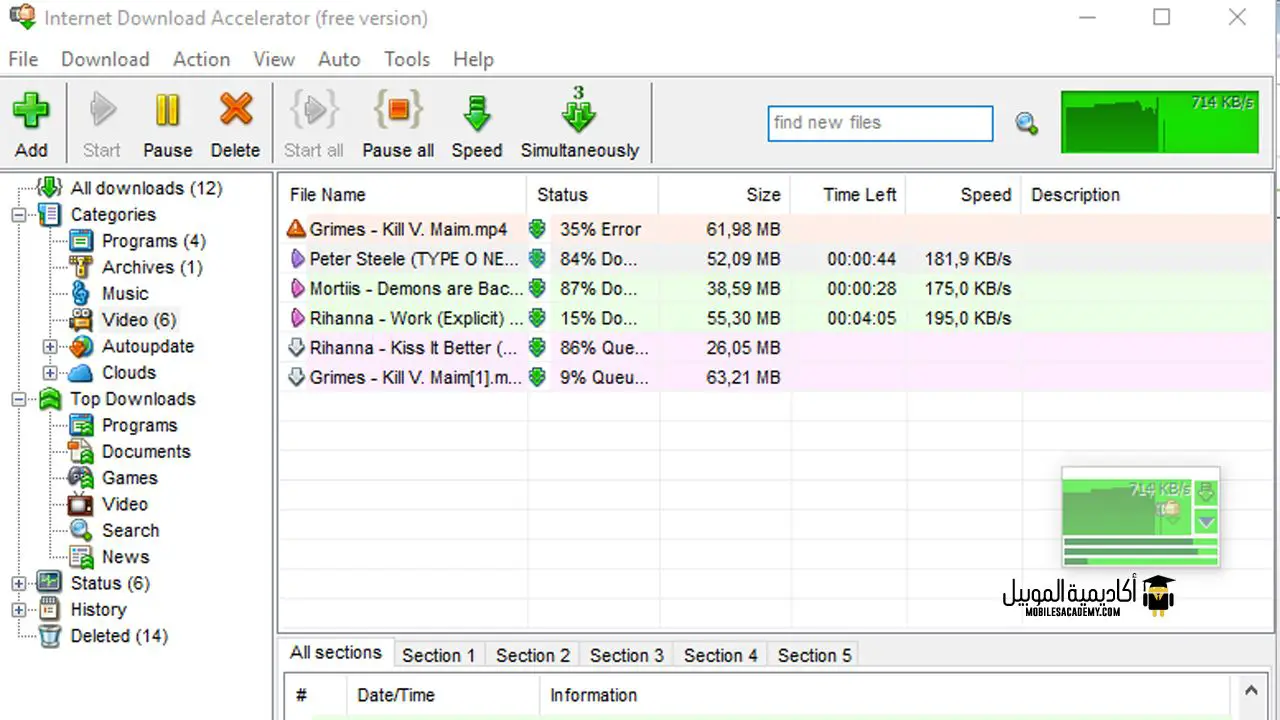Sort by File Name column header

pyautogui.click(x=402, y=195)
